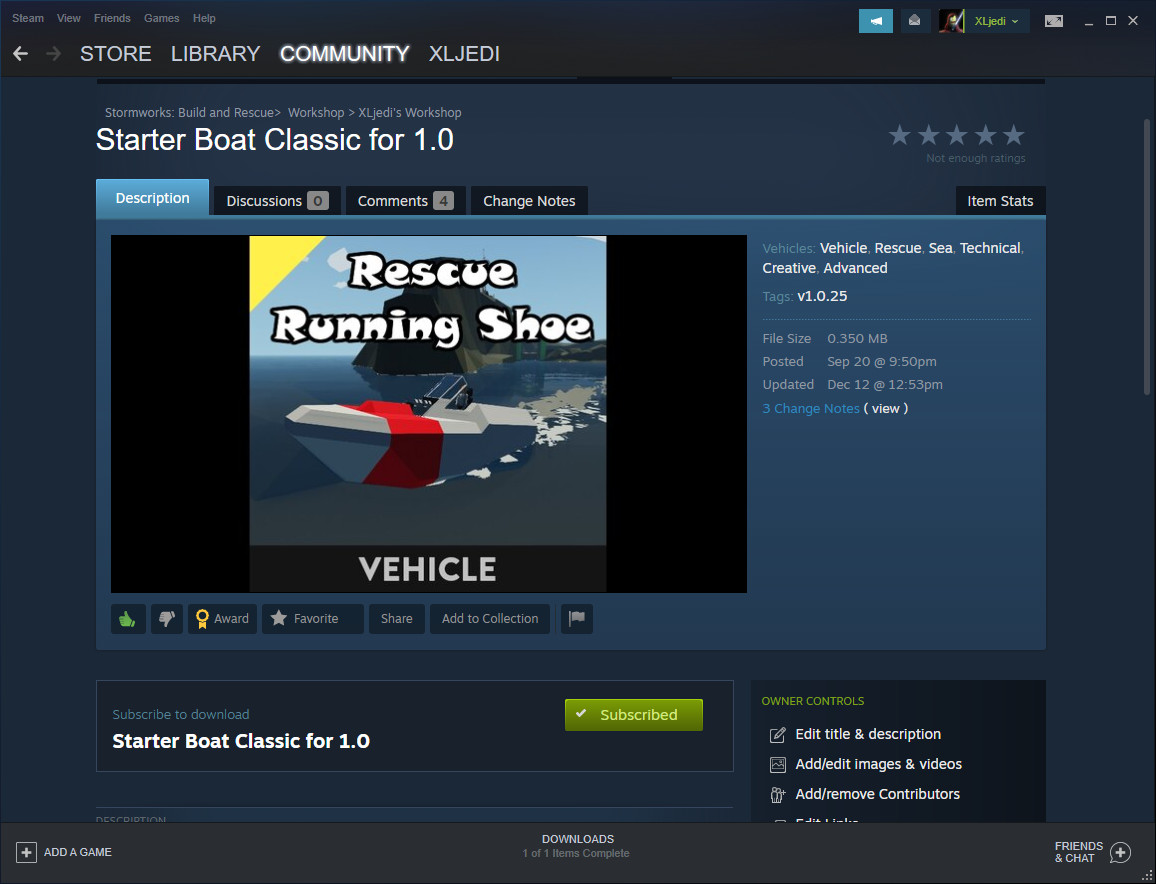Screen dimensions: 1156x884
Task: Expand the XLjedi account dropdown
Action: coord(996,21)
